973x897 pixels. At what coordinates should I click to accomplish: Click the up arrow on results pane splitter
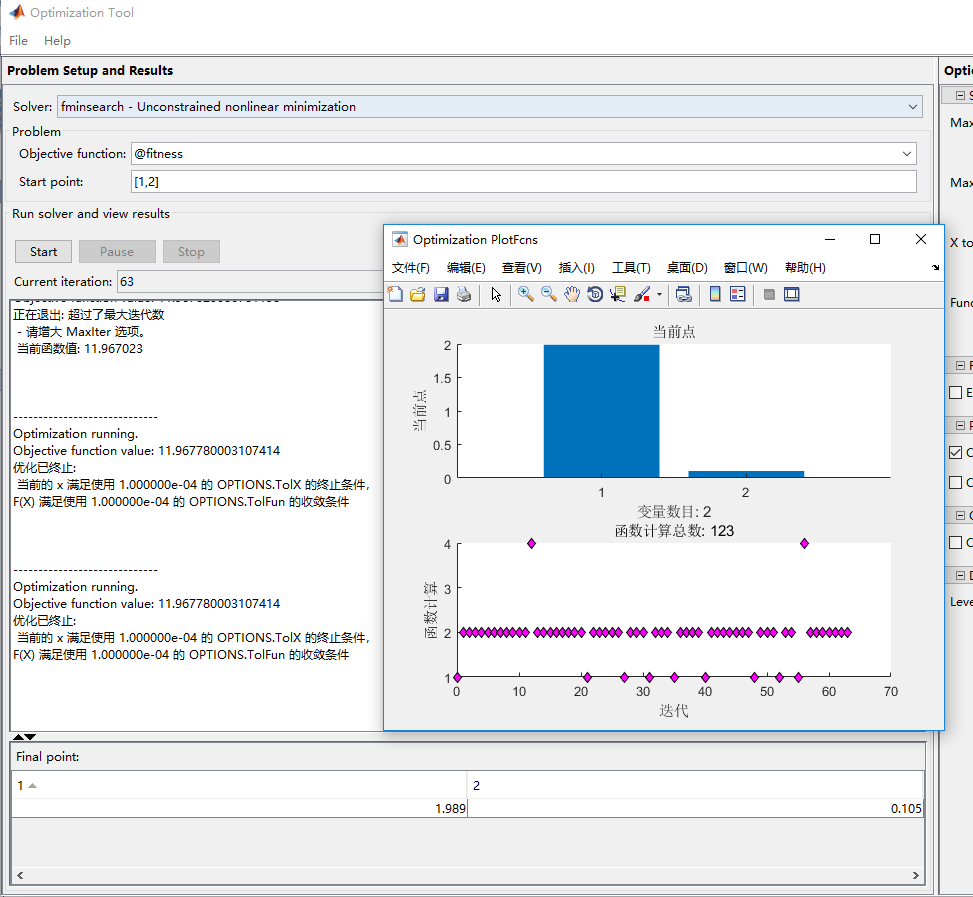coord(18,737)
